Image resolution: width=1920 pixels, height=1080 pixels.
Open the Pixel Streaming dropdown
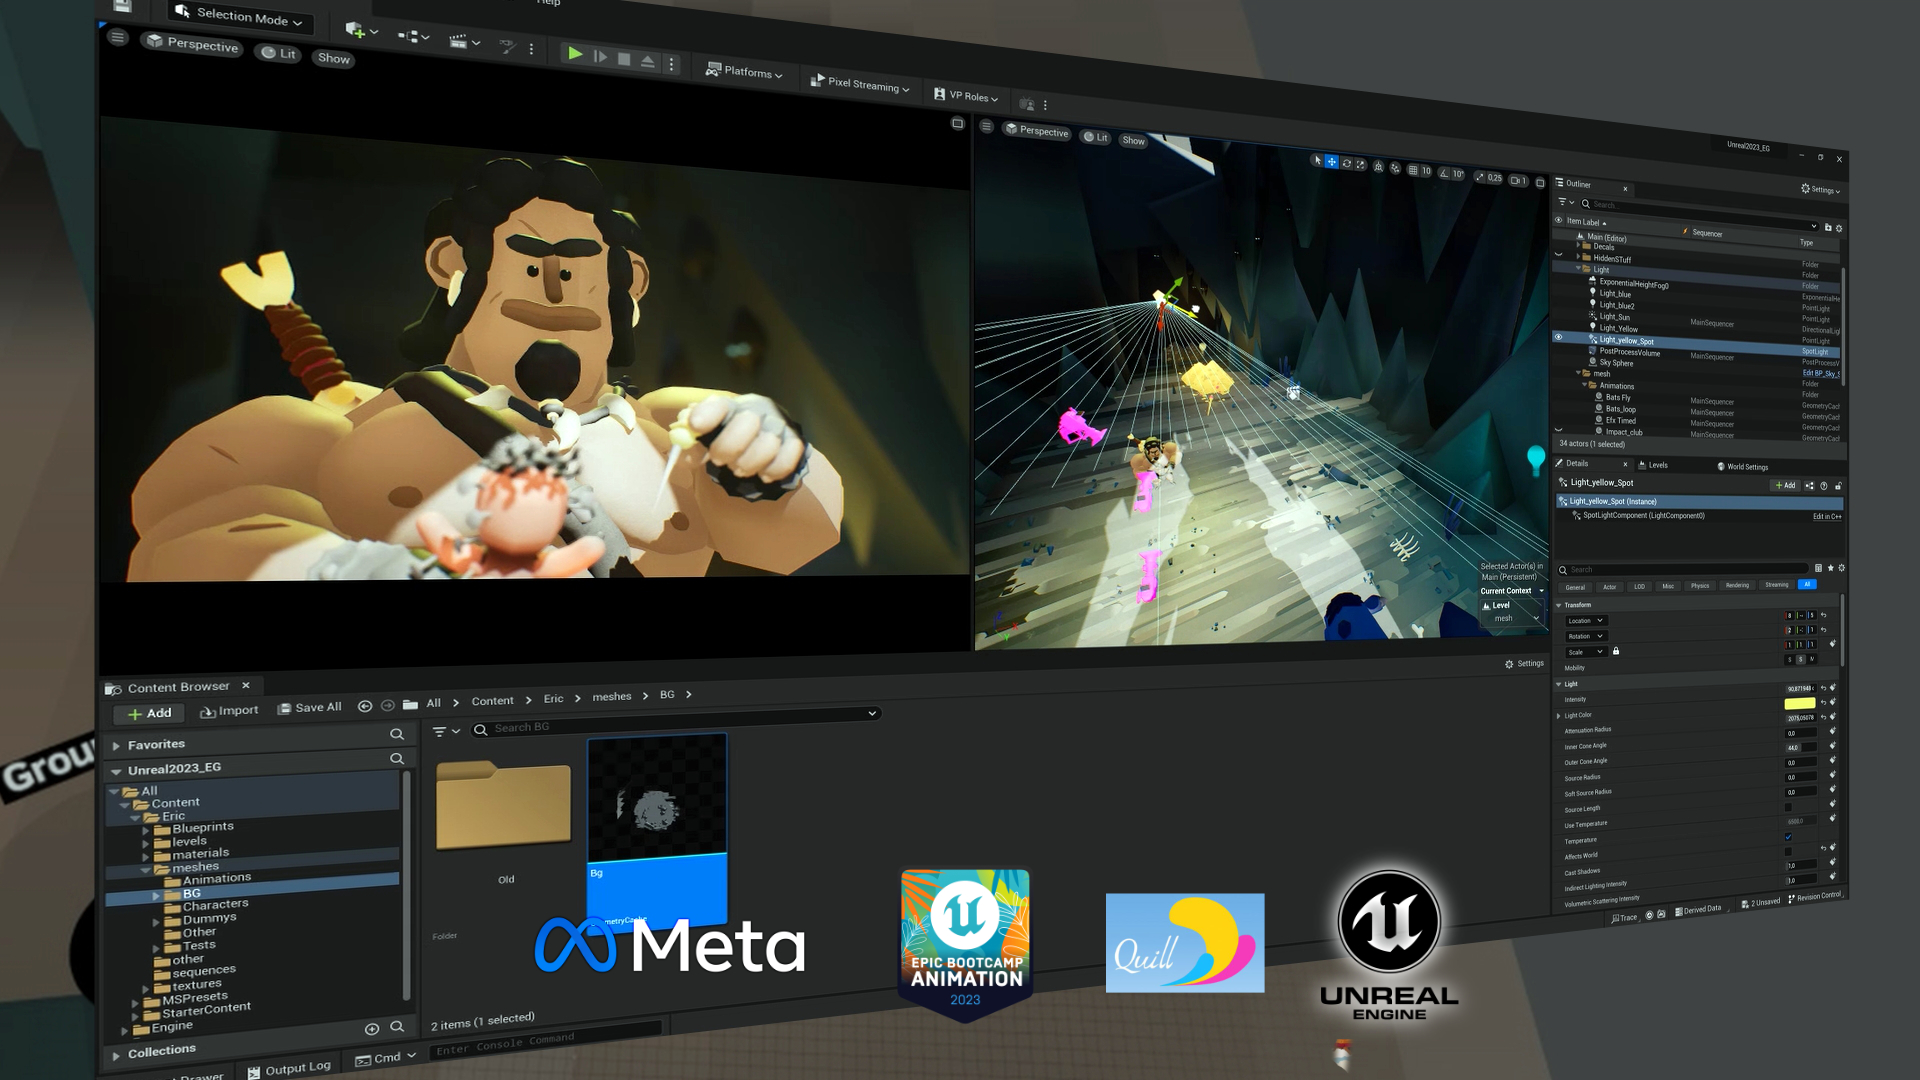[860, 84]
